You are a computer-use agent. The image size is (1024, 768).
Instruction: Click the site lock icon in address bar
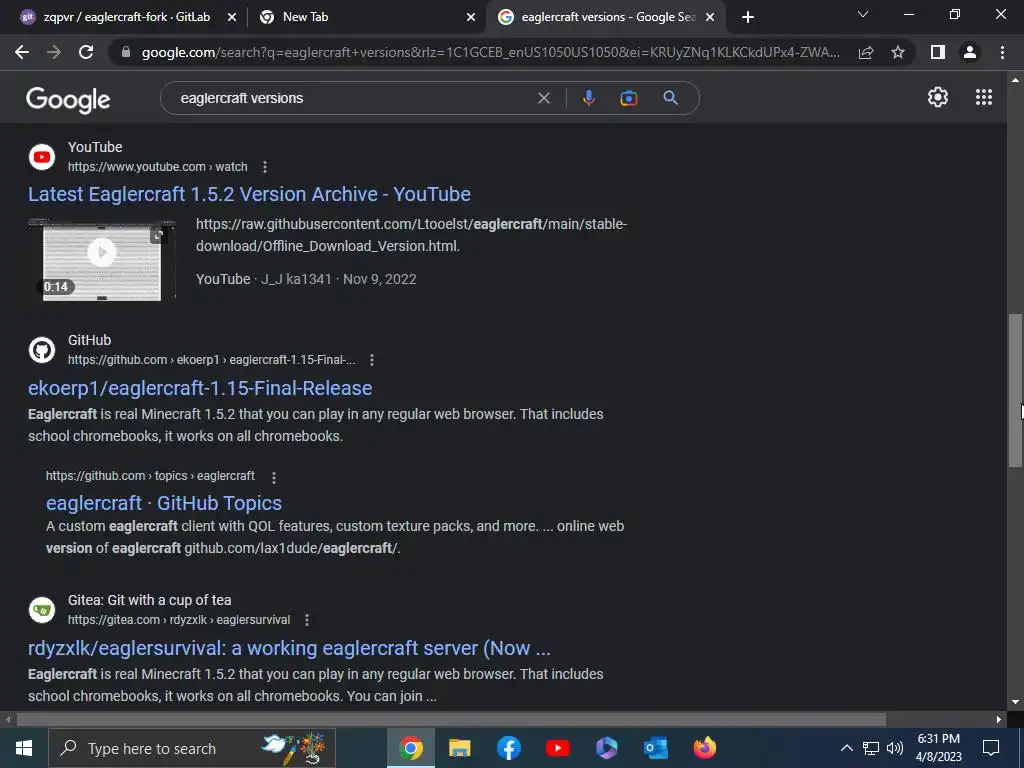[126, 52]
